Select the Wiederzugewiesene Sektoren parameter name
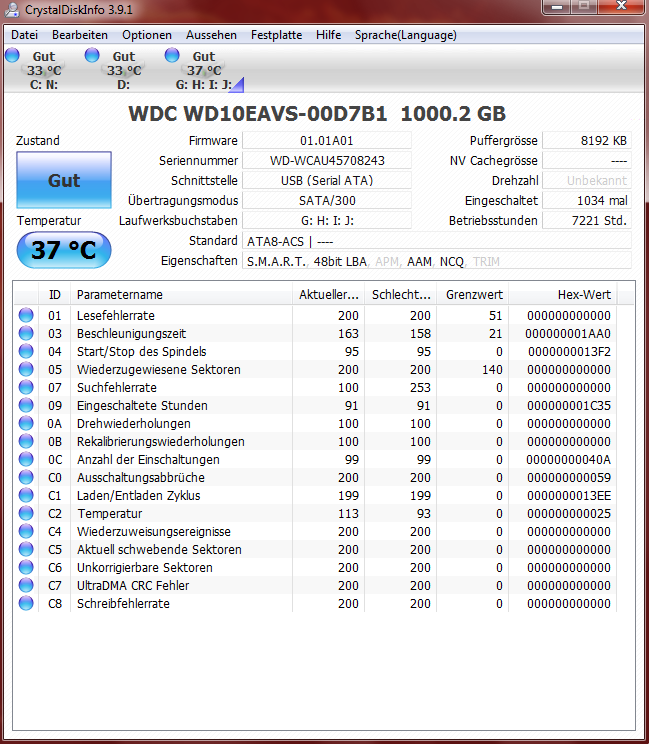Screen dimensions: 649x744 click(159, 370)
